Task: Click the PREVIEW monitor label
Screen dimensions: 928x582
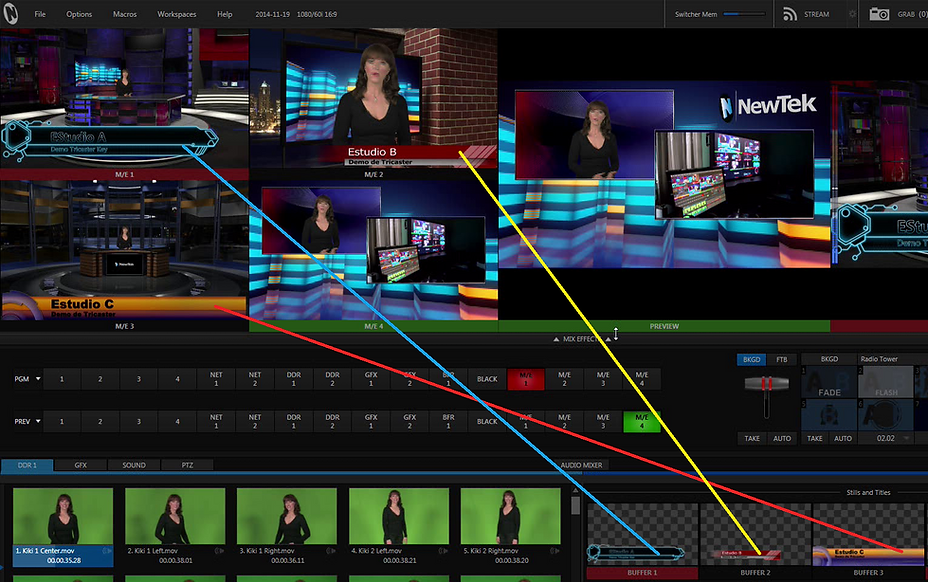Action: (x=664, y=326)
